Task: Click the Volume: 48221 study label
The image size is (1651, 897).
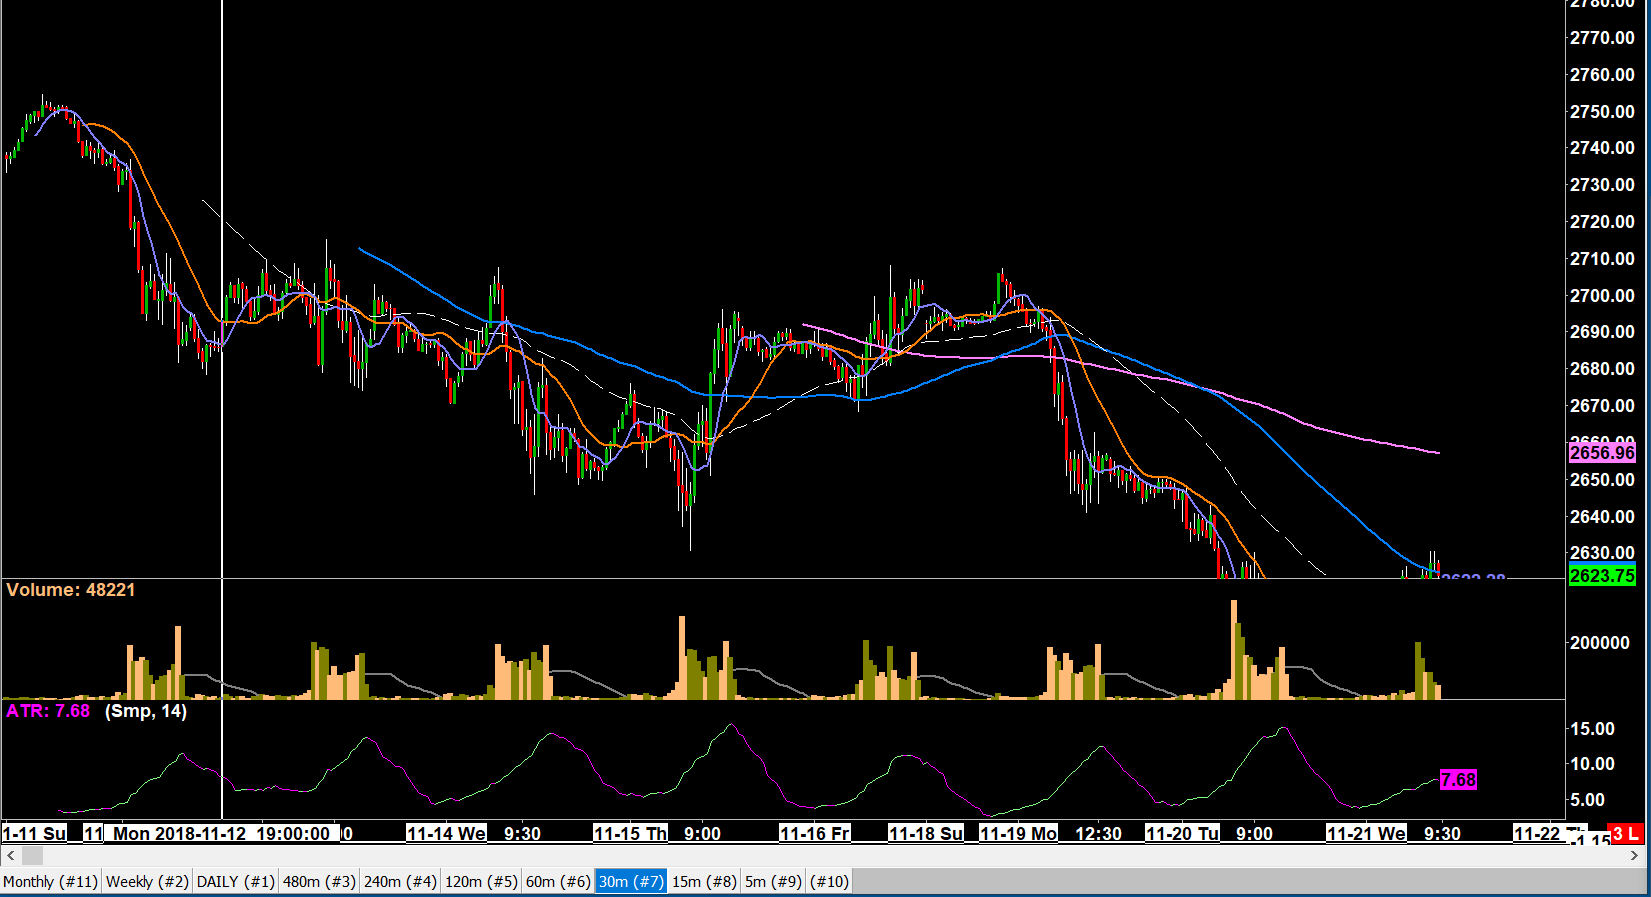Action: tap(70, 590)
